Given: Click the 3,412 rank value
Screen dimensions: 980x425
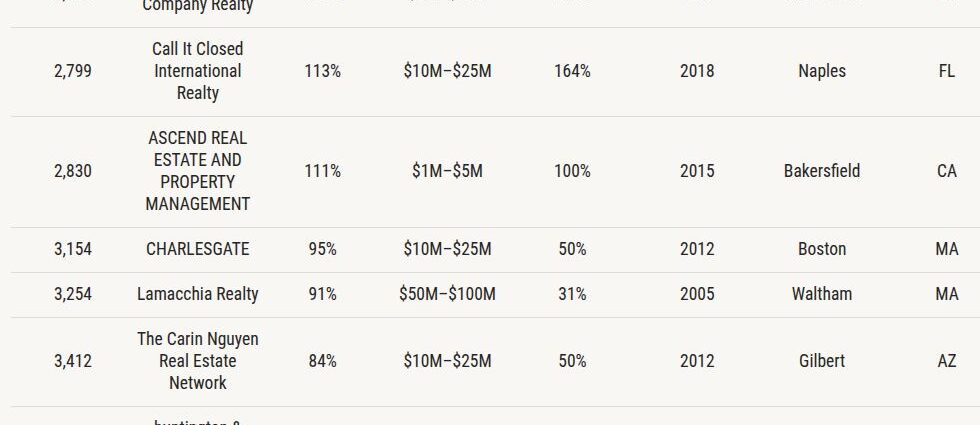Looking at the screenshot, I should [73, 361].
